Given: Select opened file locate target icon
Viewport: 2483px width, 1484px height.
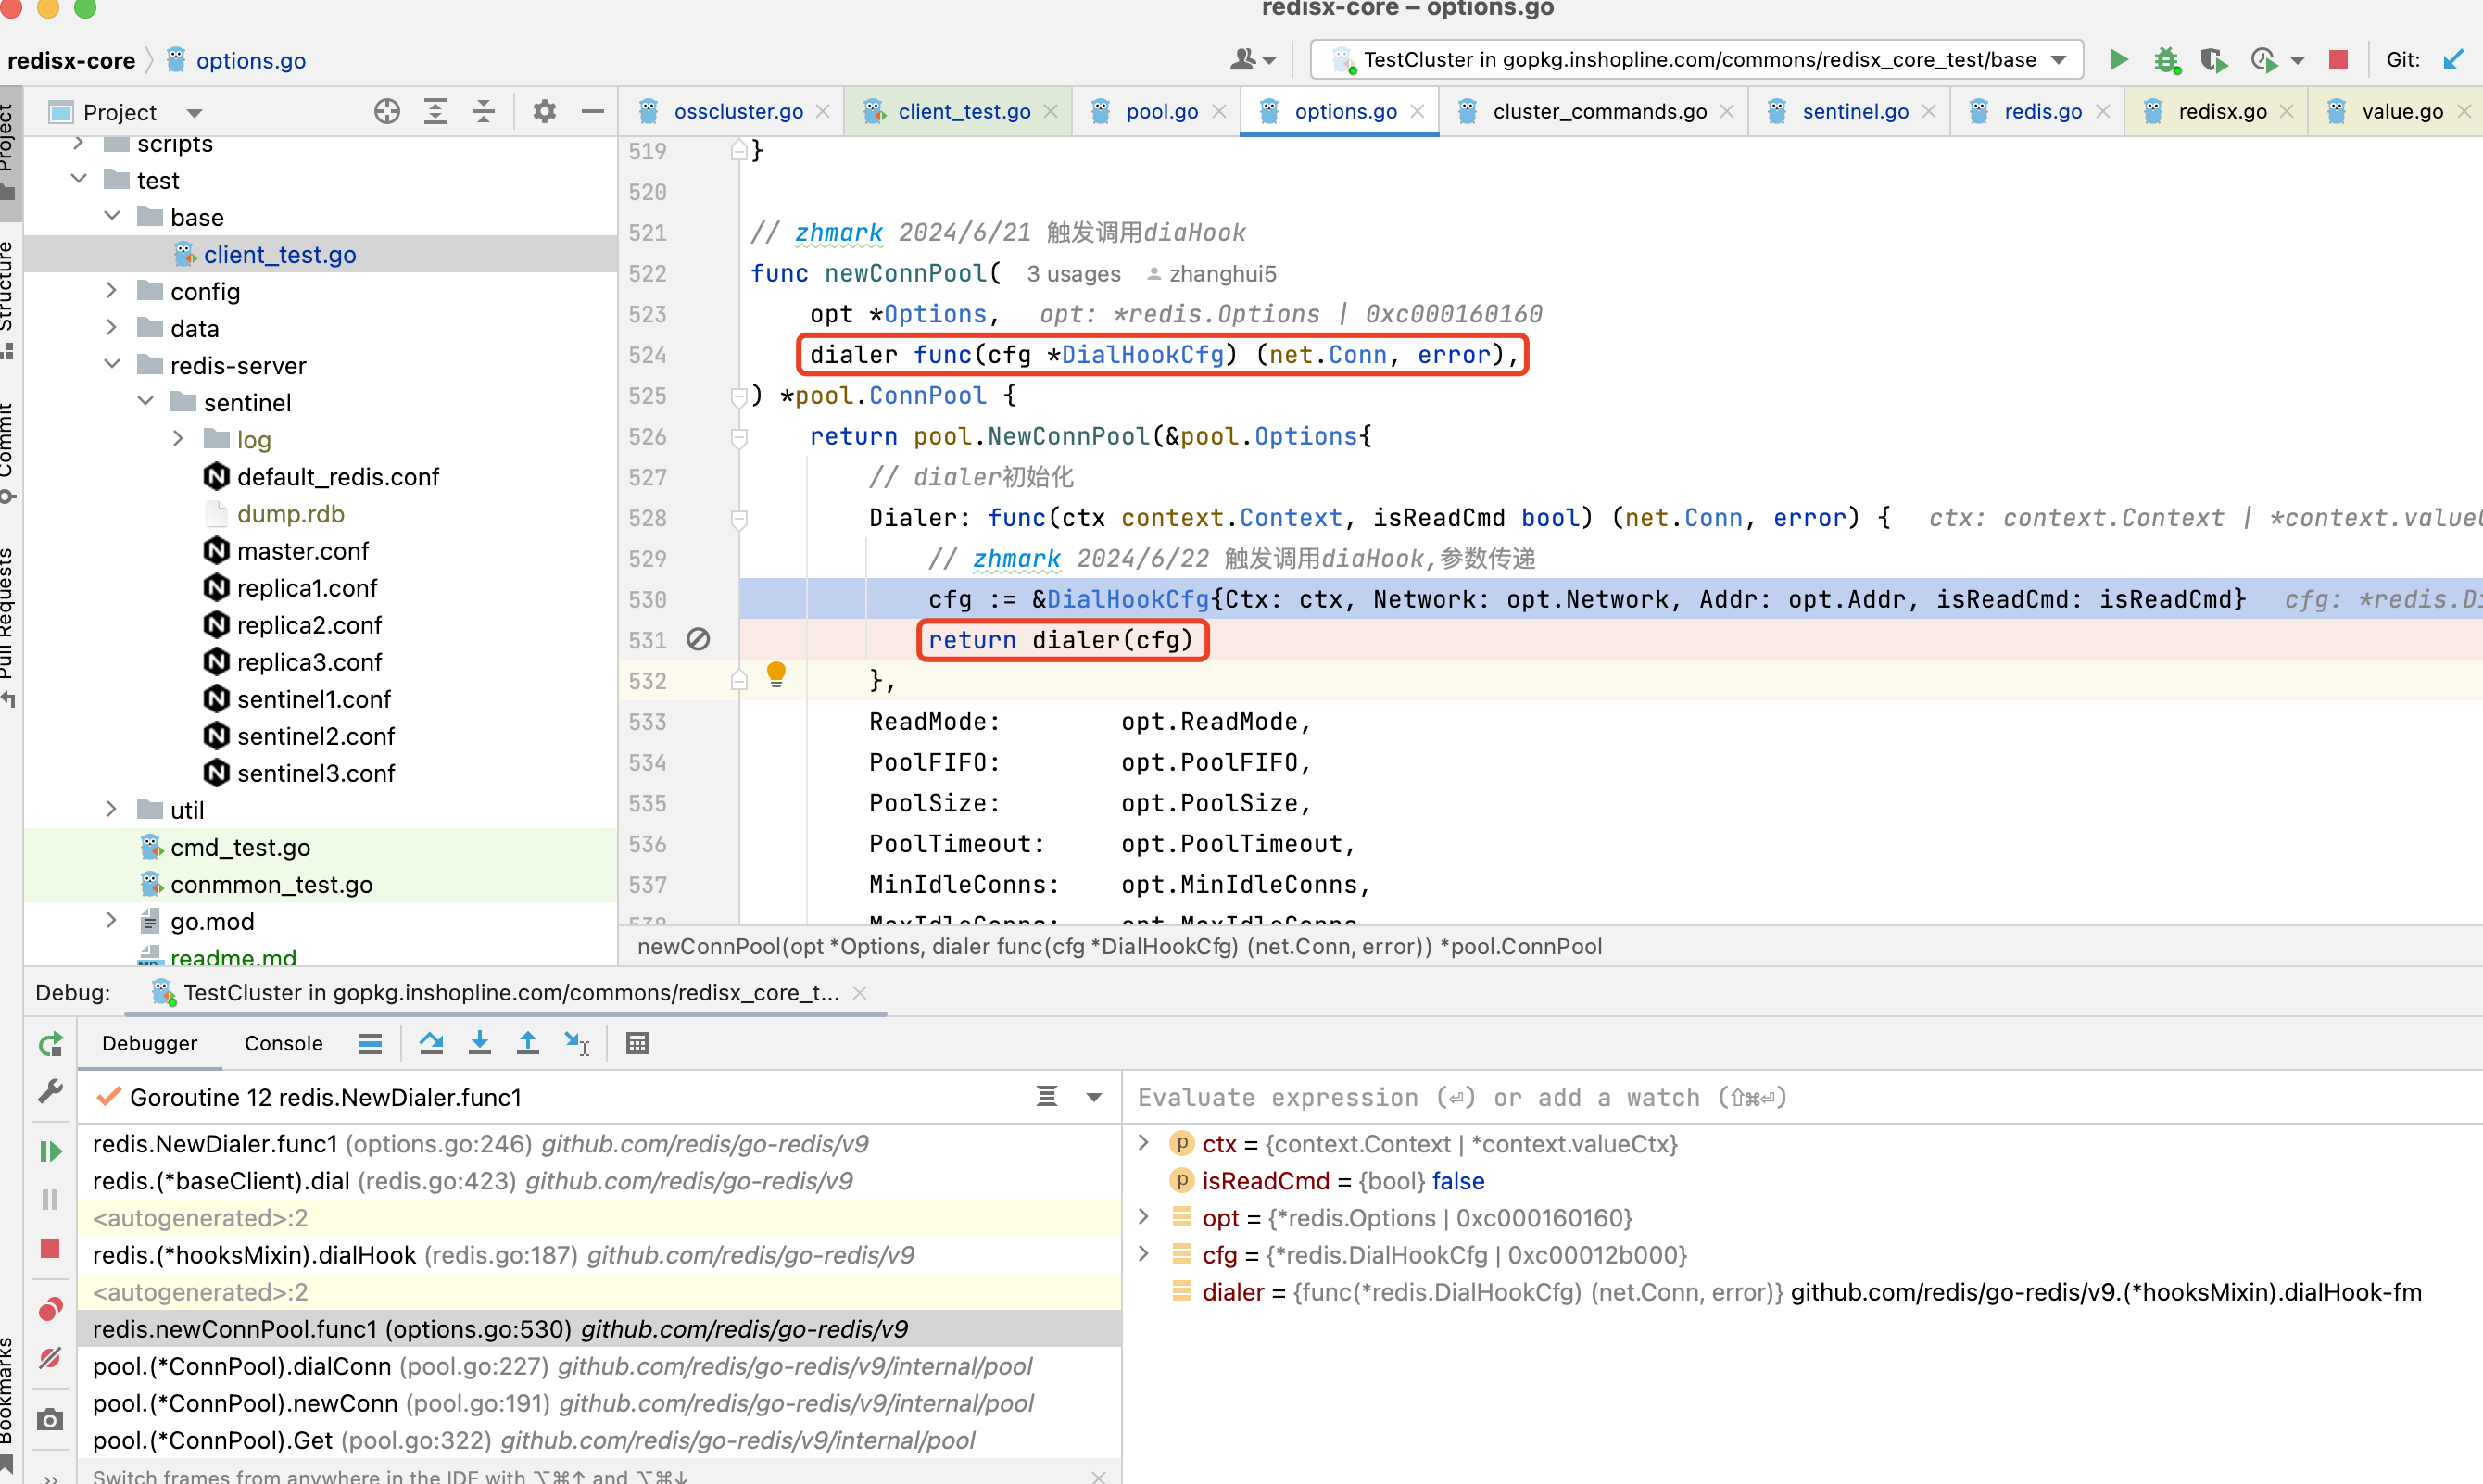Looking at the screenshot, I should click(x=387, y=112).
